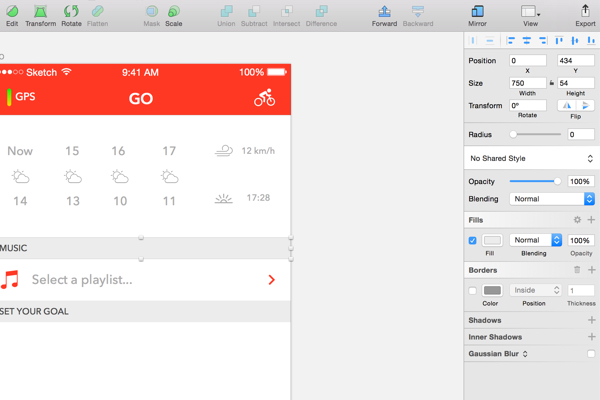Click the Rotate angle field
Image resolution: width=600 pixels, height=400 pixels.
[x=528, y=105]
